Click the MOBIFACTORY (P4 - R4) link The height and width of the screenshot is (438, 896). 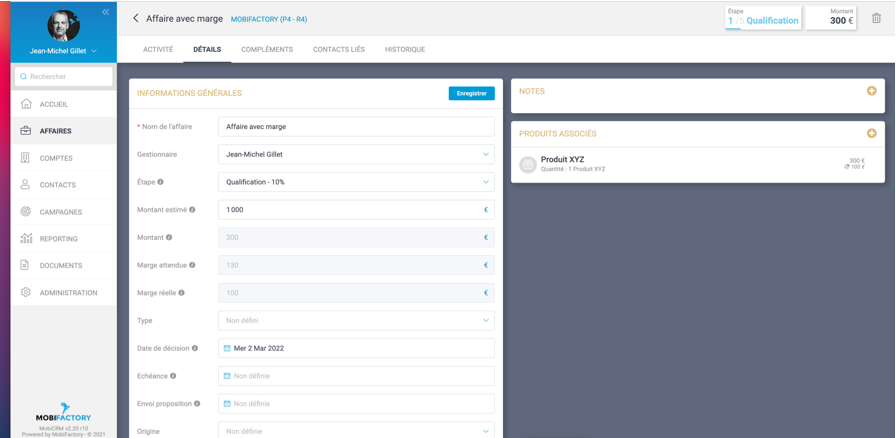coord(269,19)
